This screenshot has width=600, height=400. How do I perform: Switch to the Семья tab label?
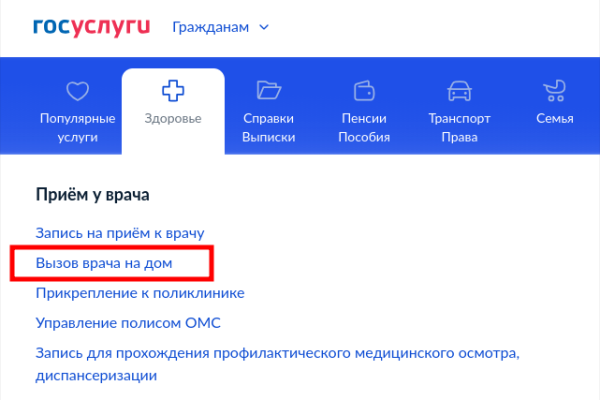click(x=554, y=119)
